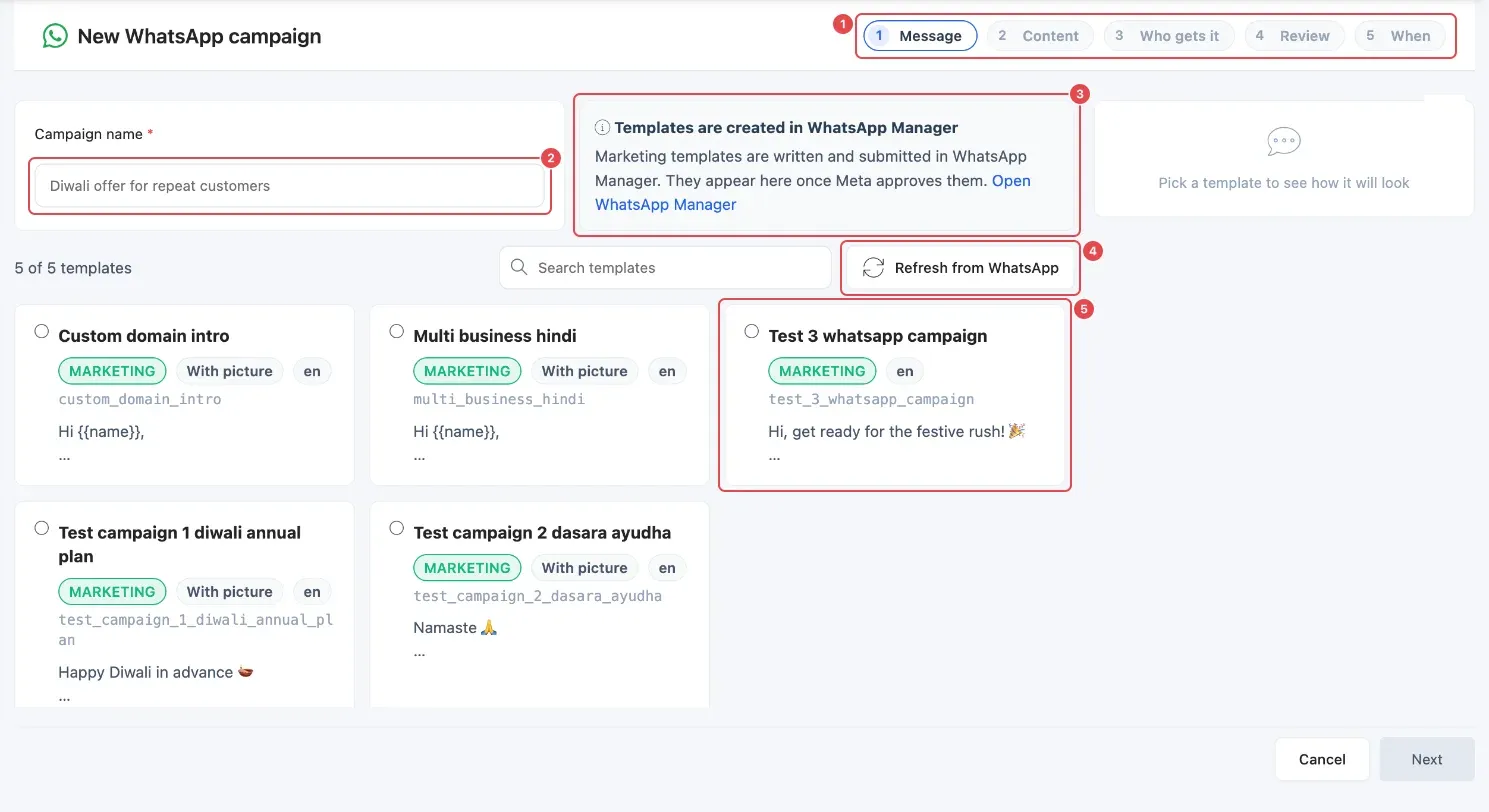Click With picture tag on Test campaign 1 card
1489x812 pixels.
pos(230,592)
